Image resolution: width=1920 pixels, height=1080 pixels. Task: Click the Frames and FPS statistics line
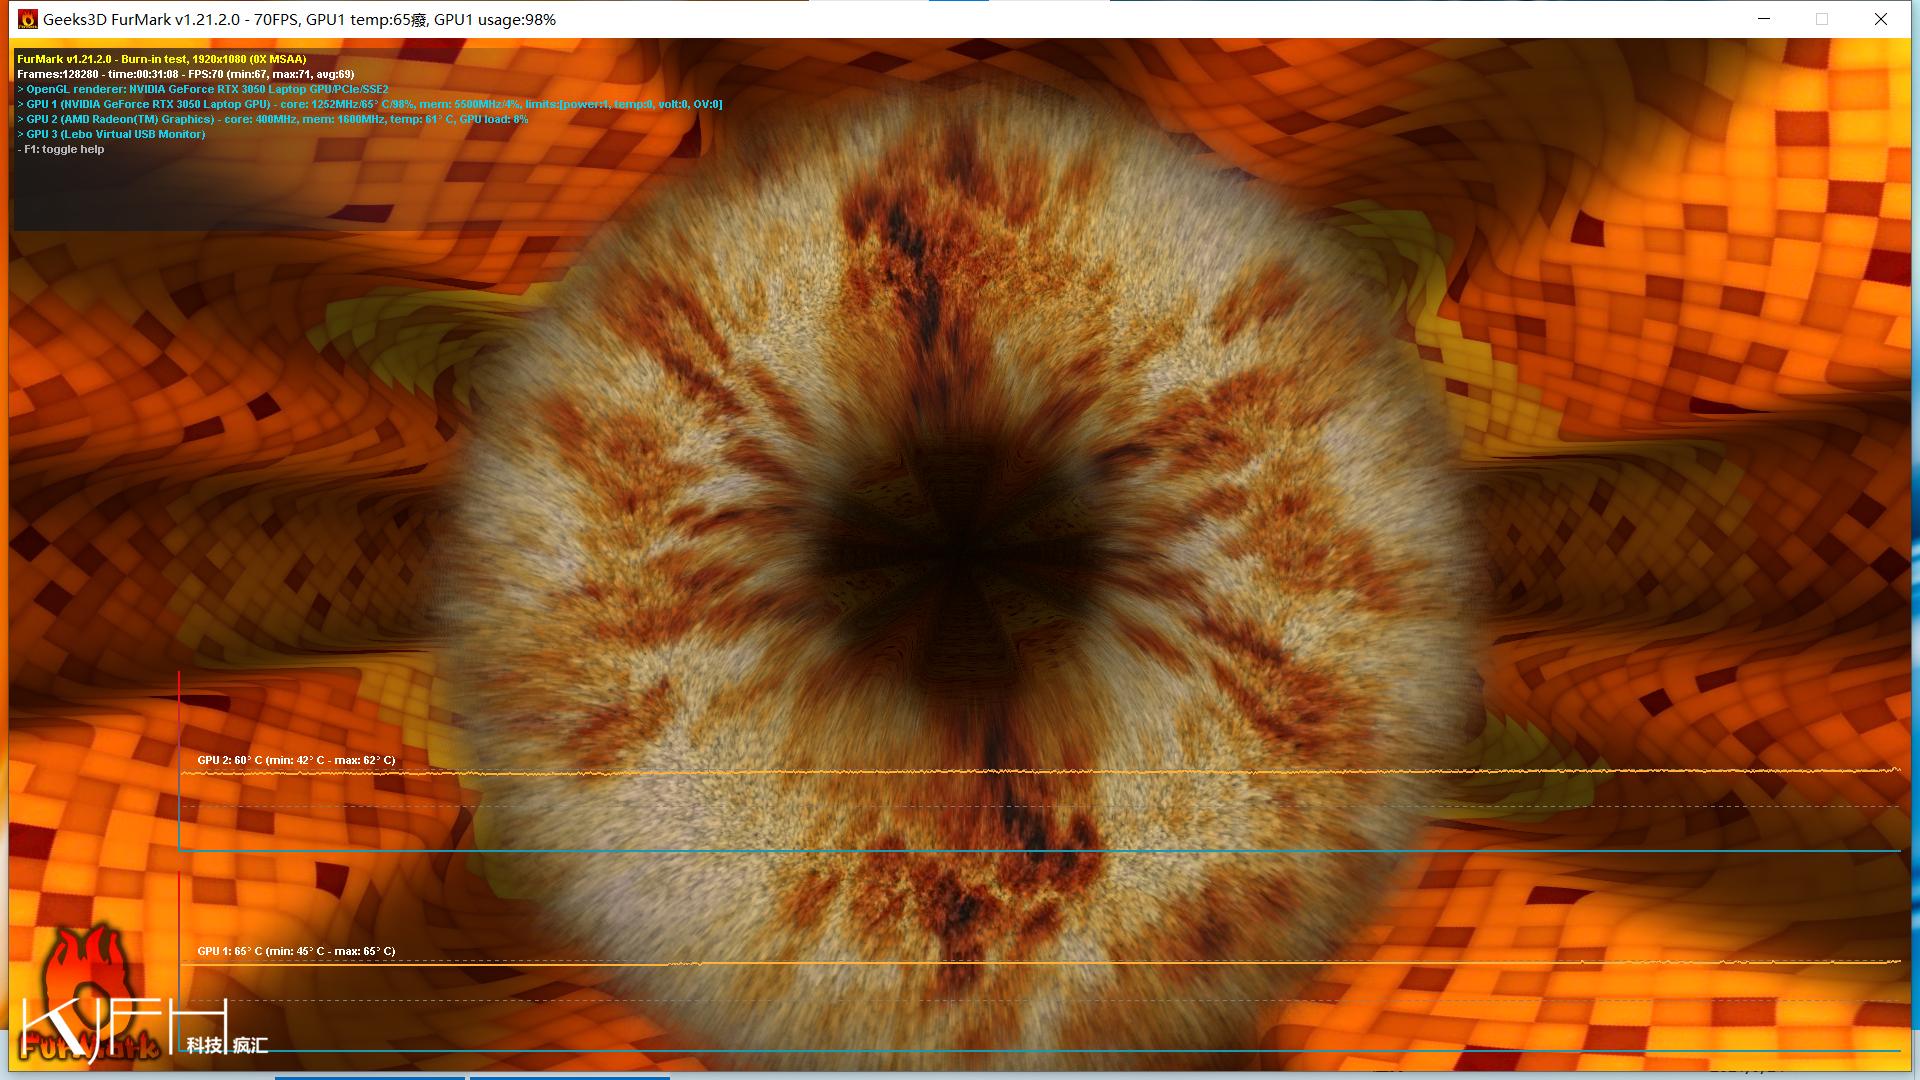[185, 74]
